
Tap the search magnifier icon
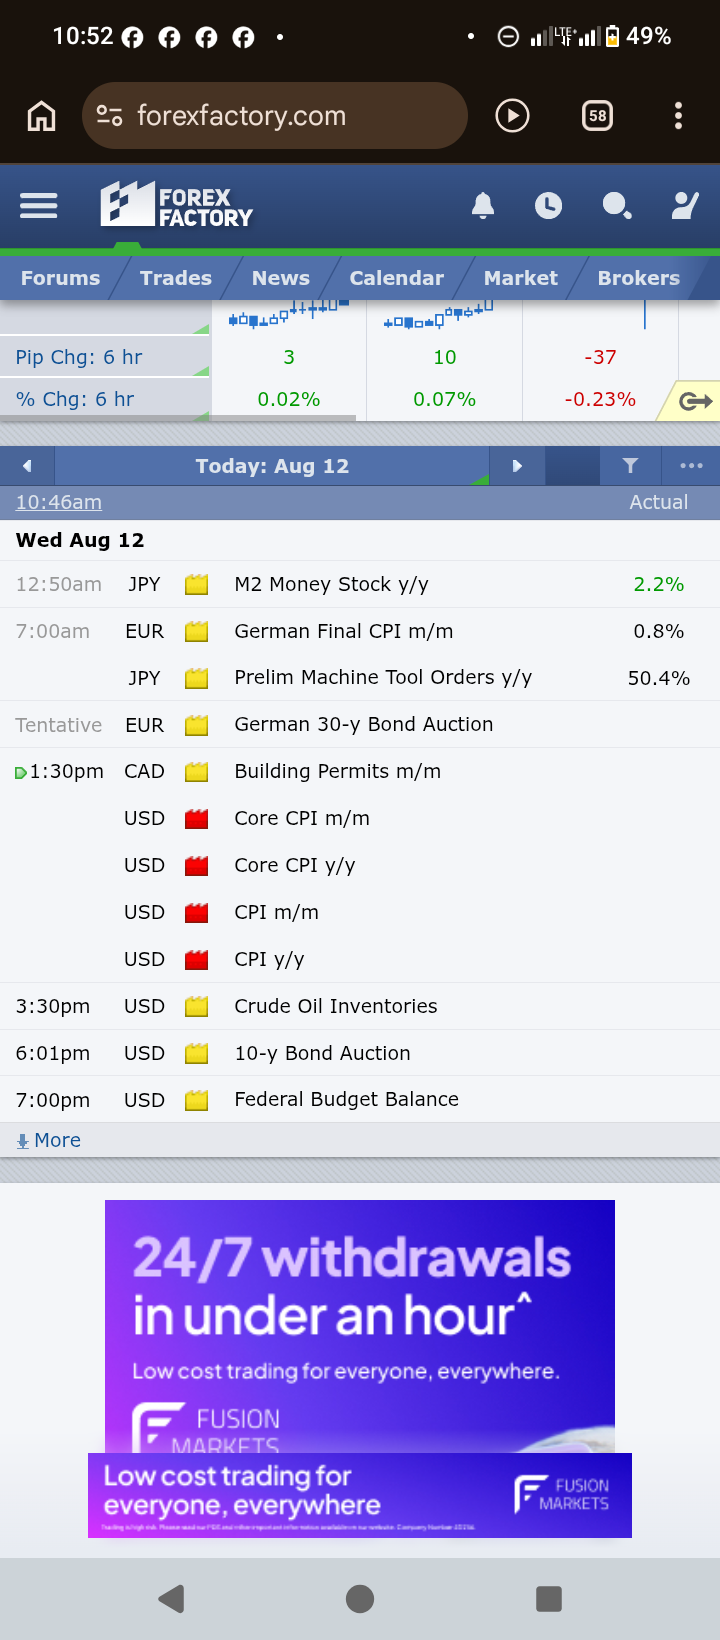click(617, 206)
